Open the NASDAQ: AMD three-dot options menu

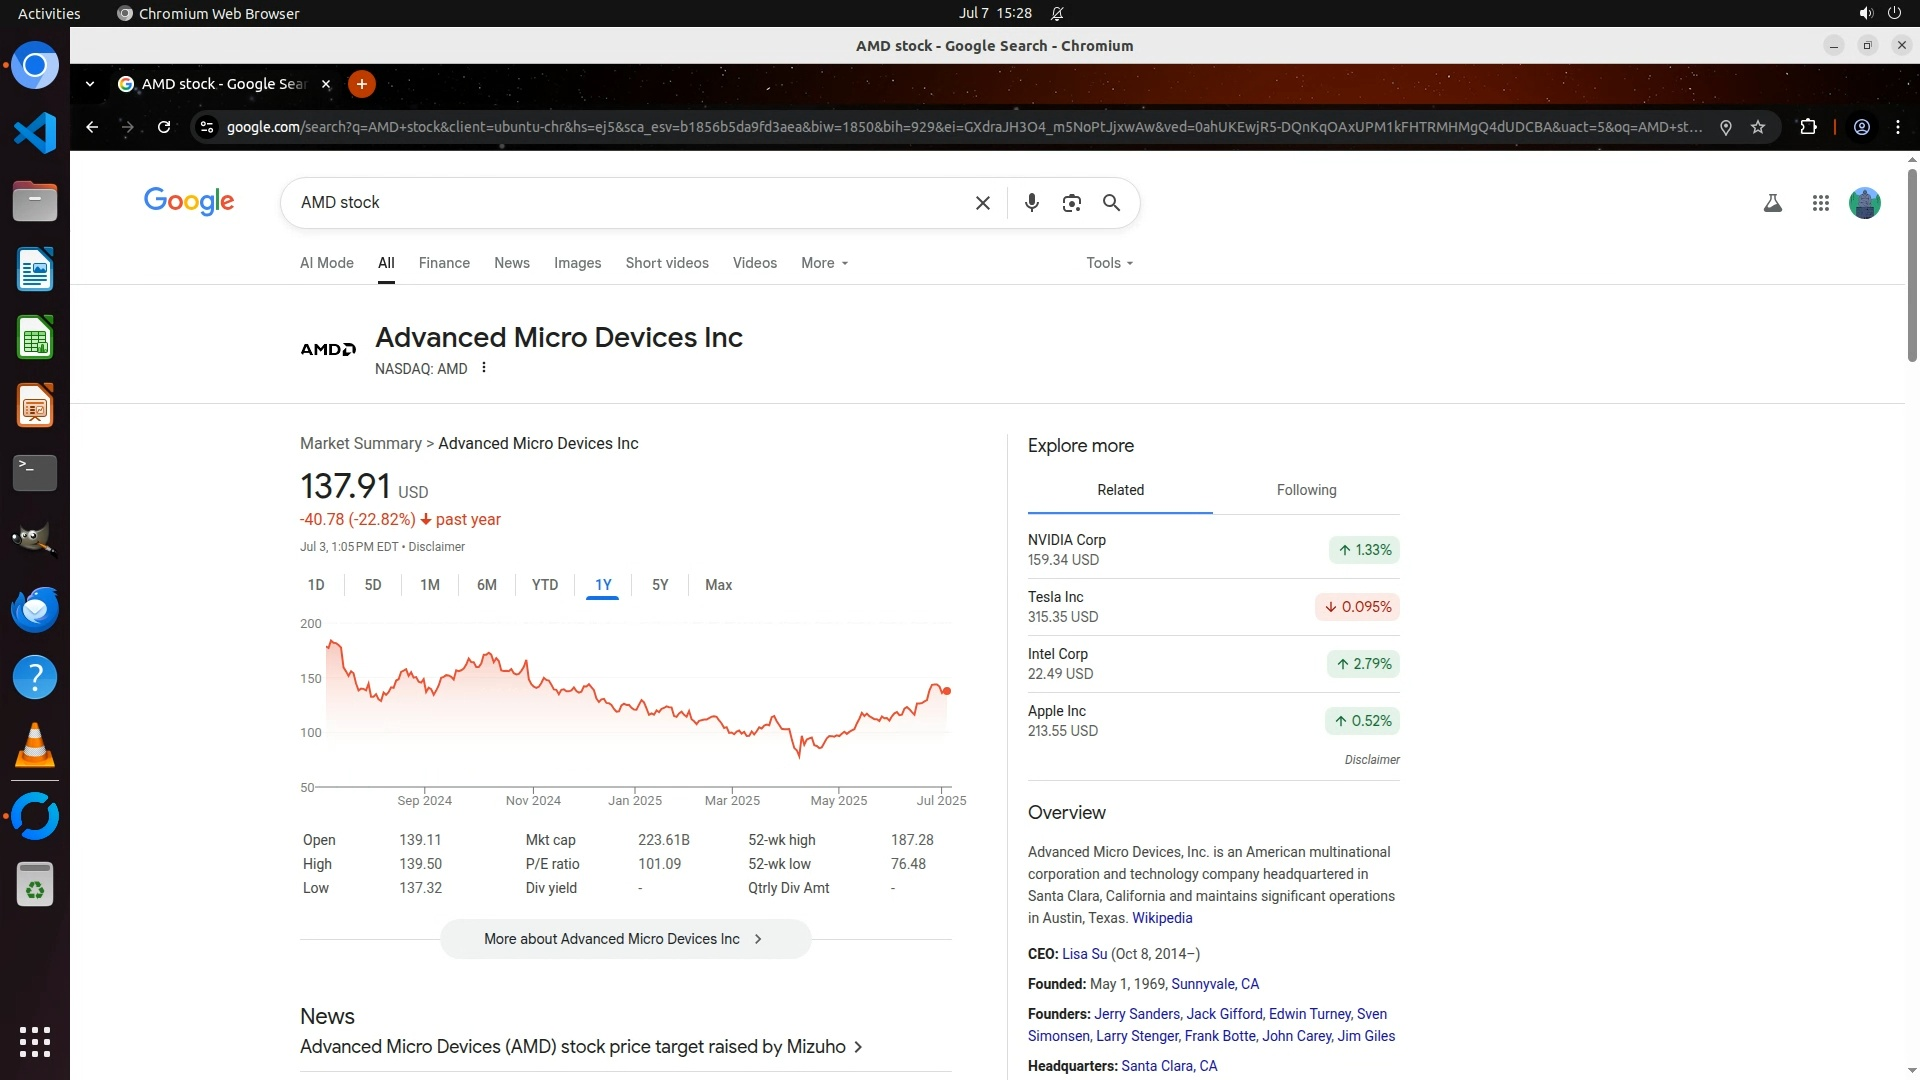point(484,368)
